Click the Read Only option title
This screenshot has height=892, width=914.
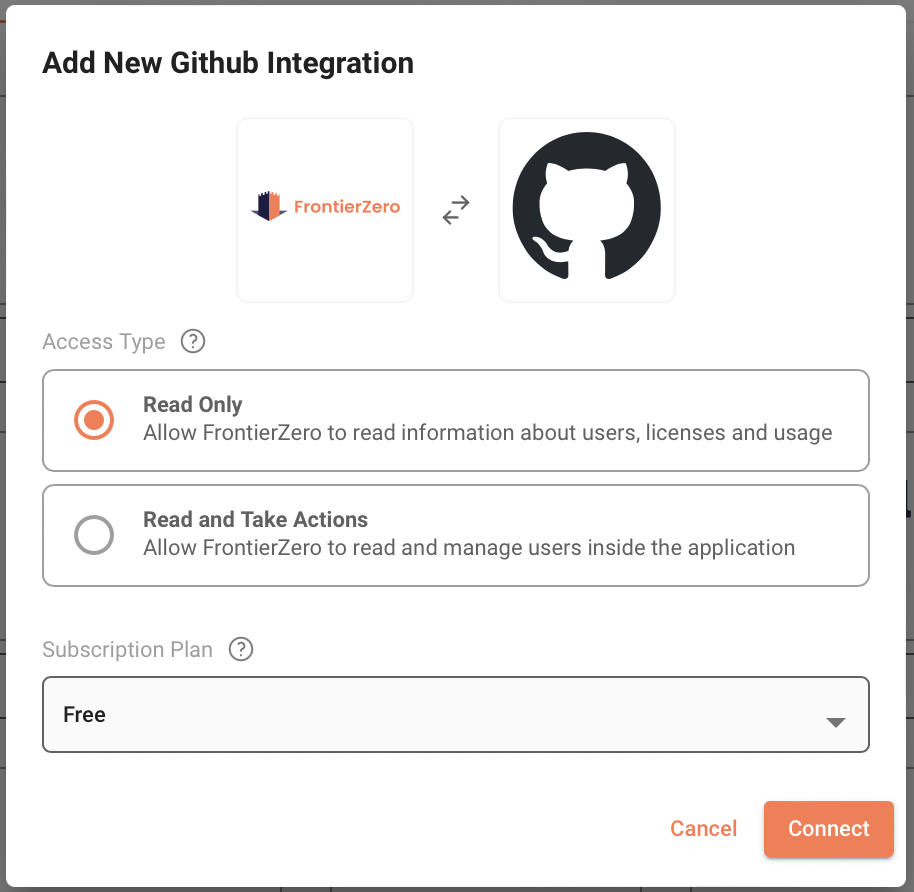tap(193, 405)
